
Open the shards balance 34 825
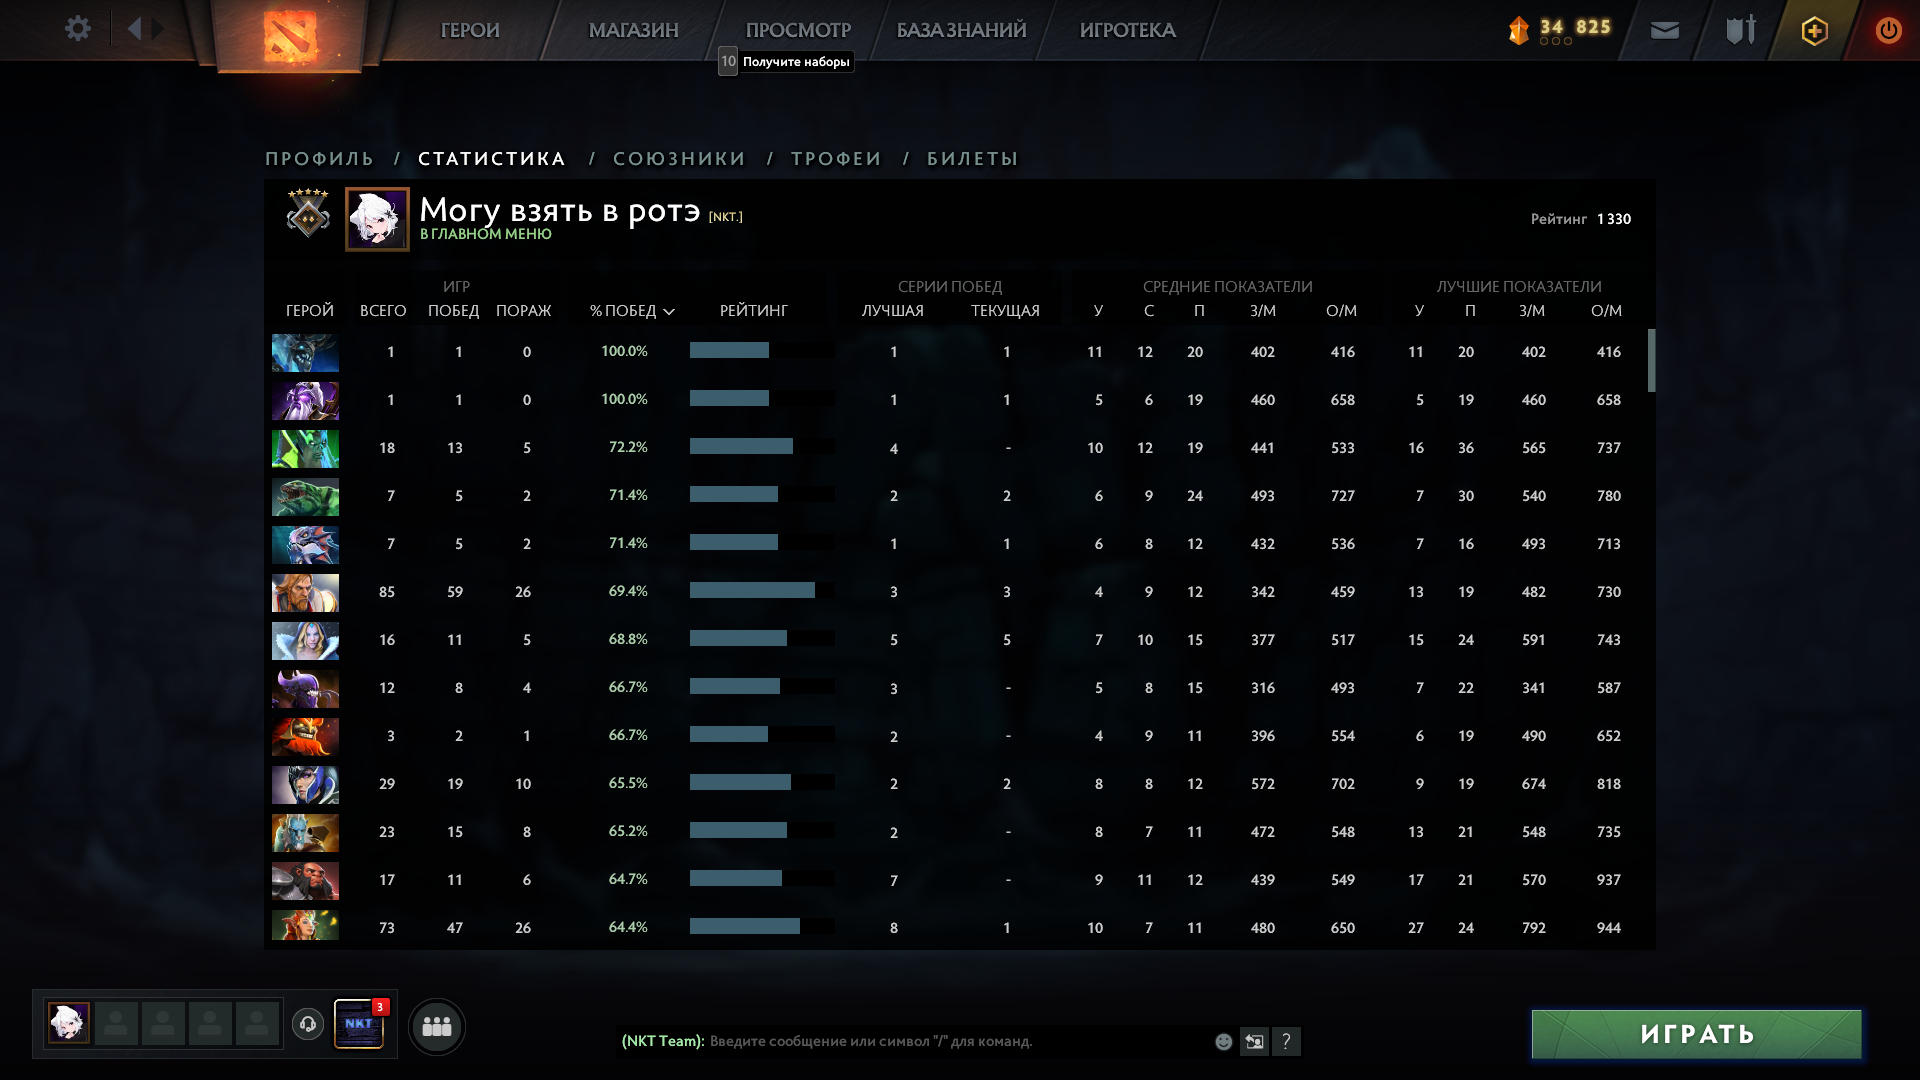[1560, 29]
